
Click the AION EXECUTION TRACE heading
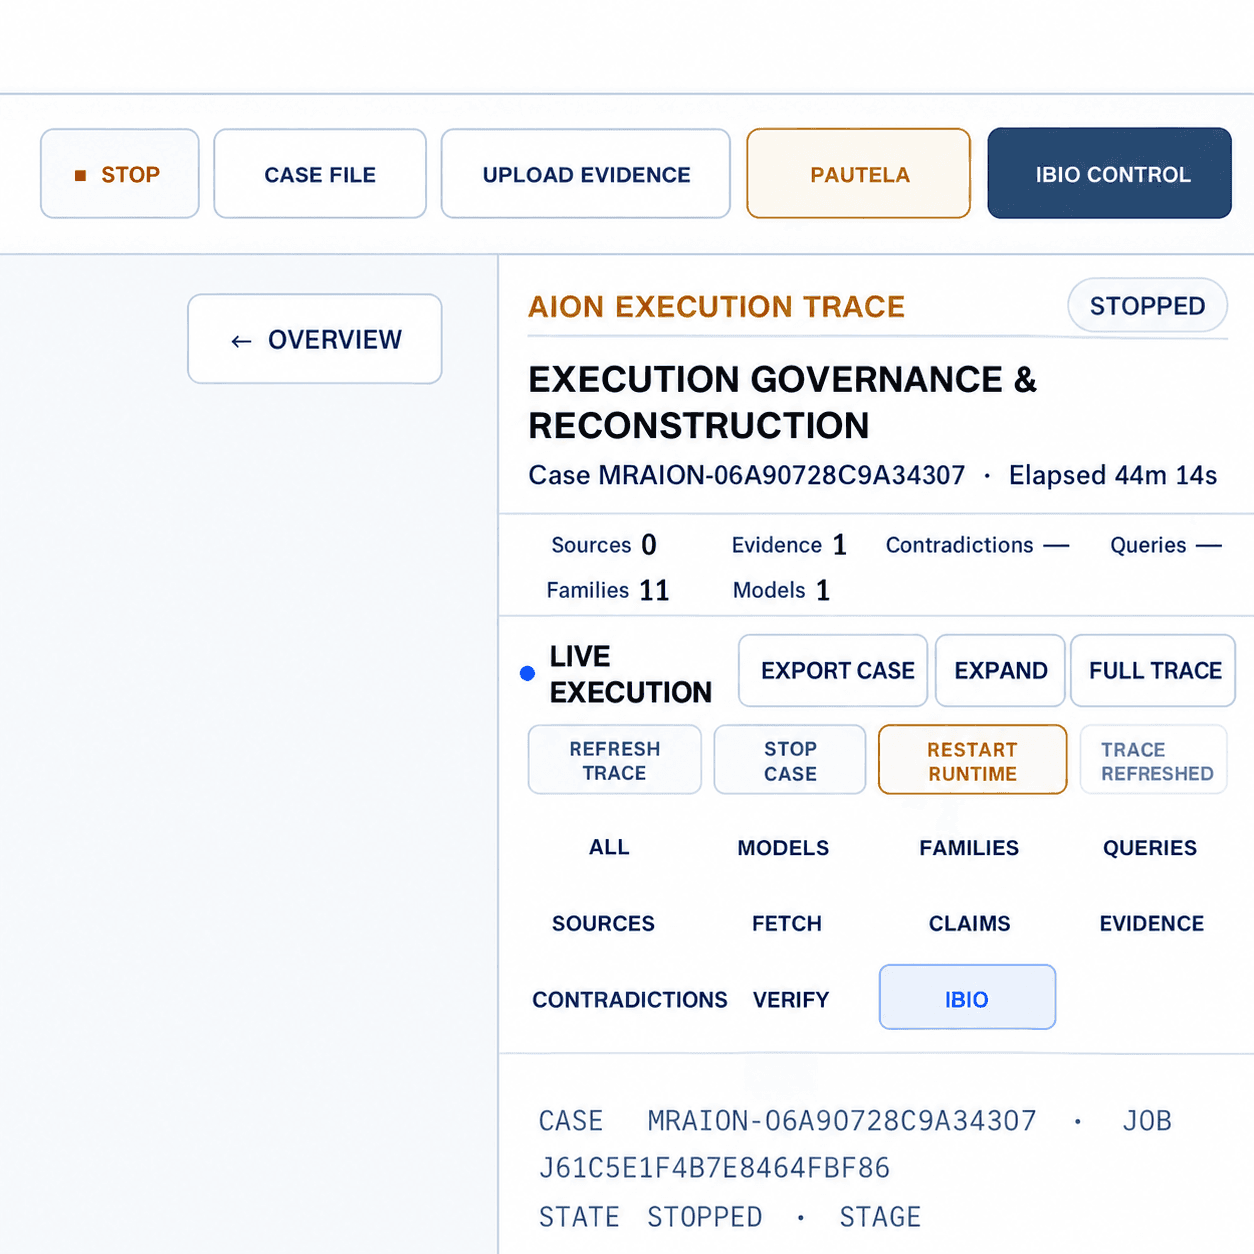(716, 306)
